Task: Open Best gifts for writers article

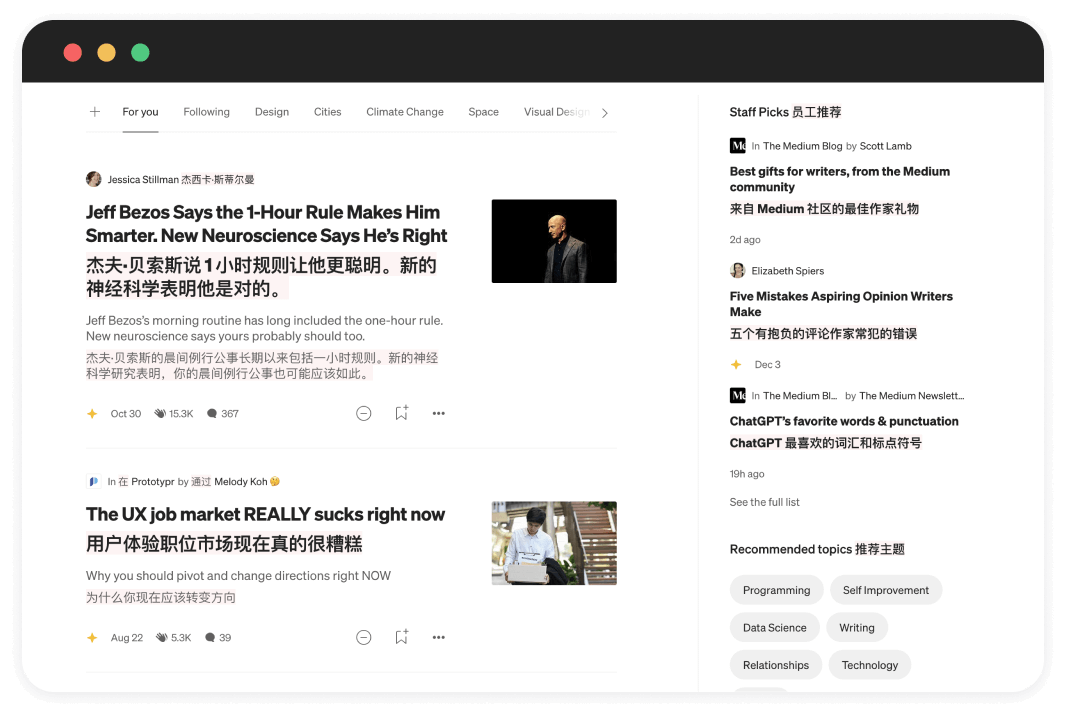Action: (x=840, y=179)
